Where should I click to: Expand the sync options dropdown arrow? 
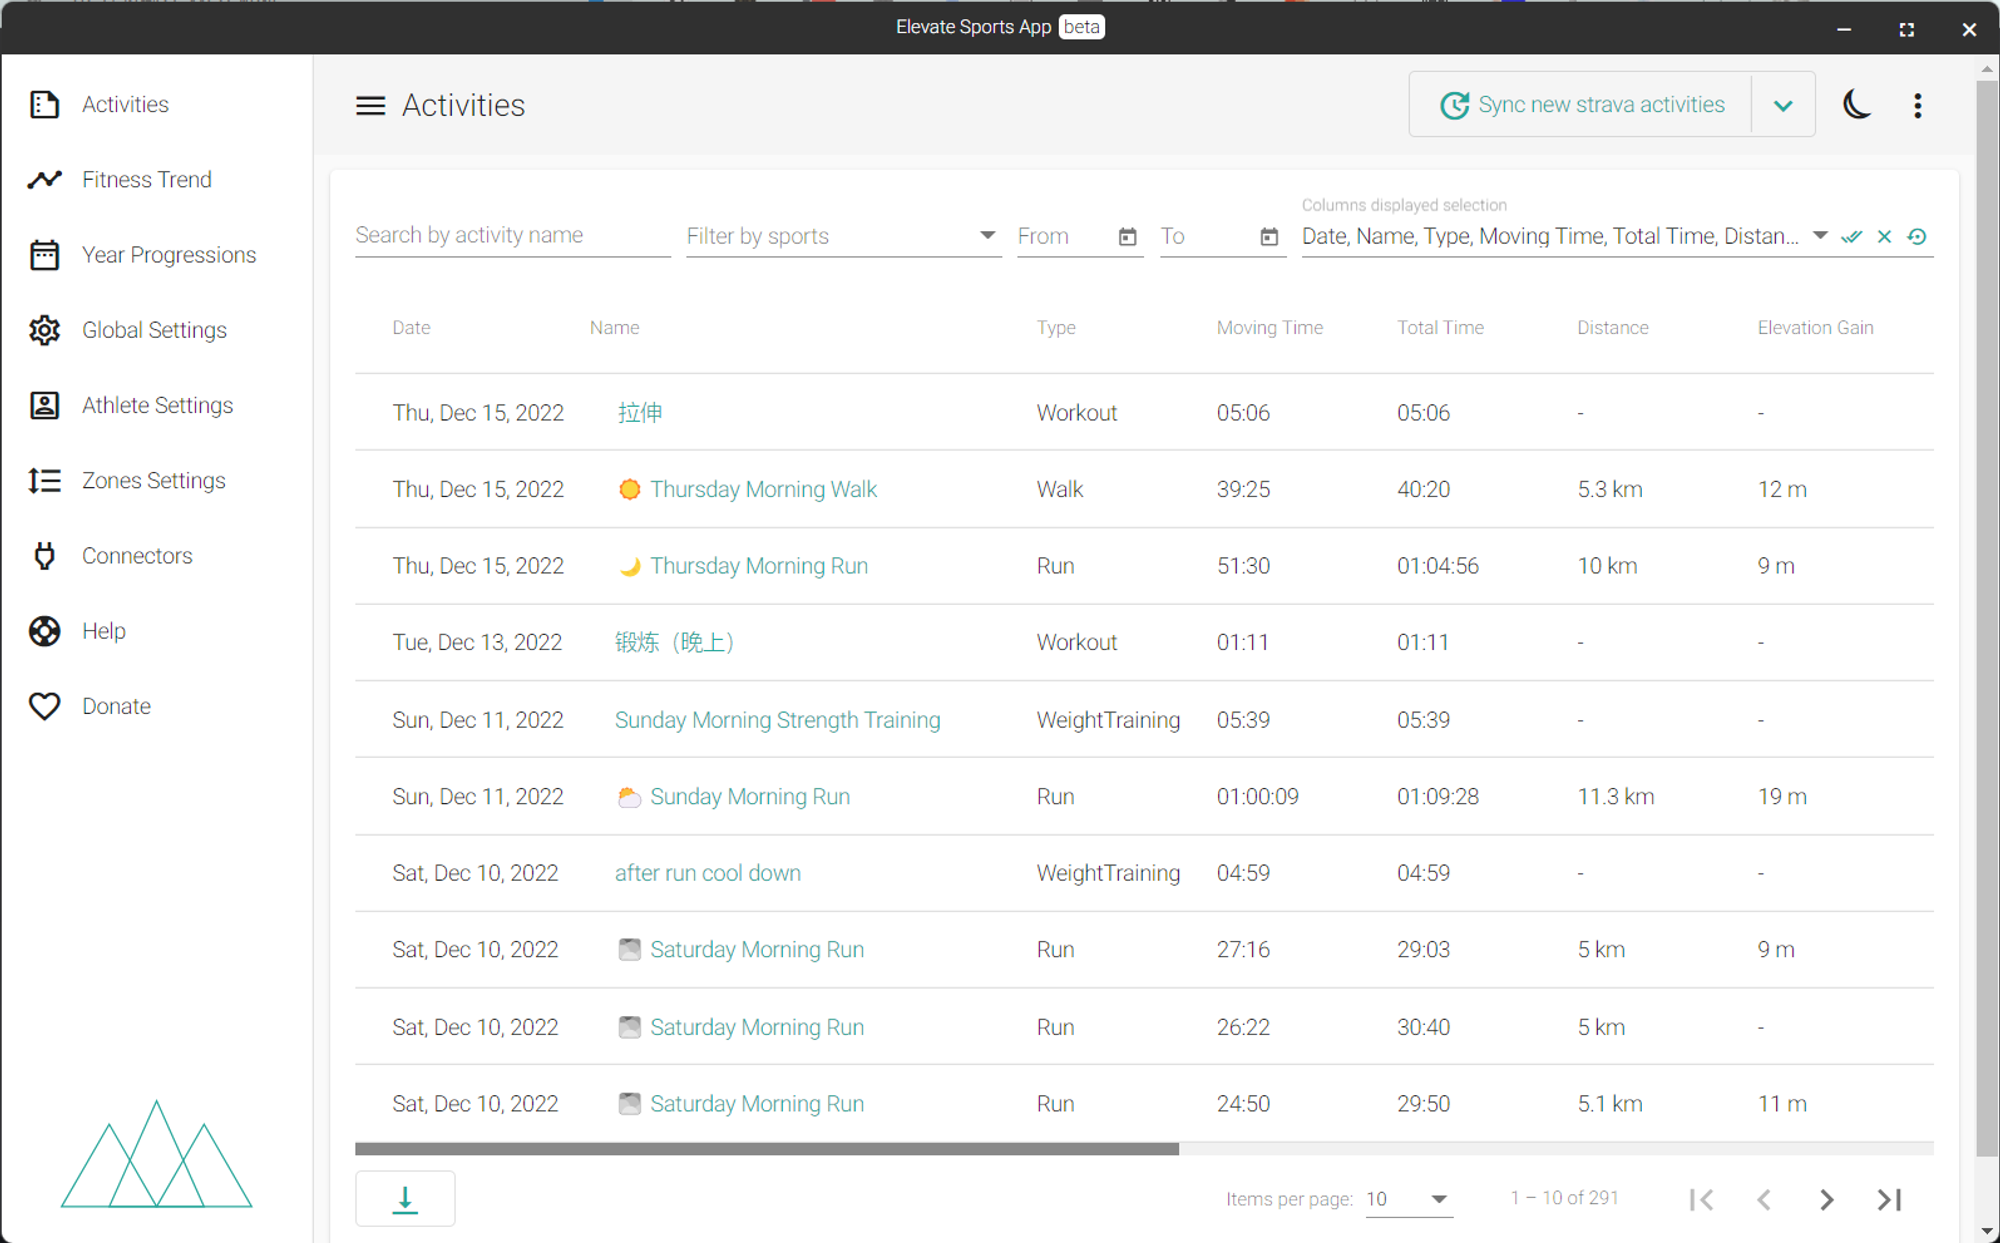pos(1783,105)
